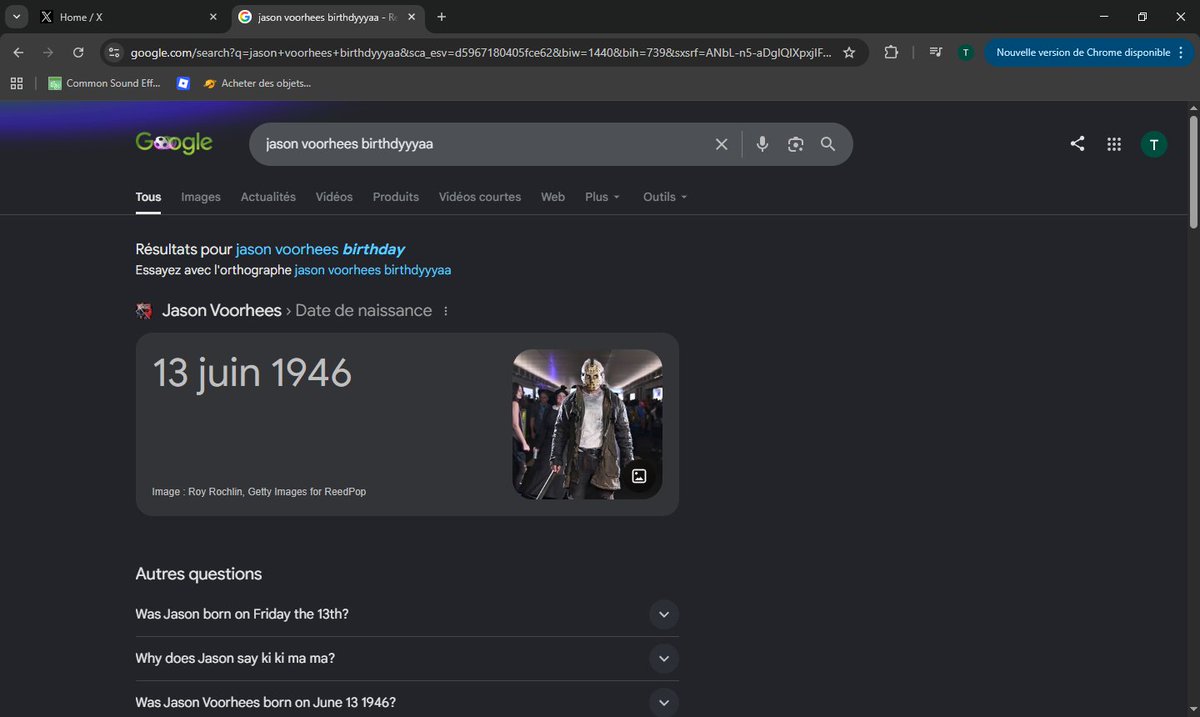Clear the search query with X
1200x717 pixels.
(721, 144)
